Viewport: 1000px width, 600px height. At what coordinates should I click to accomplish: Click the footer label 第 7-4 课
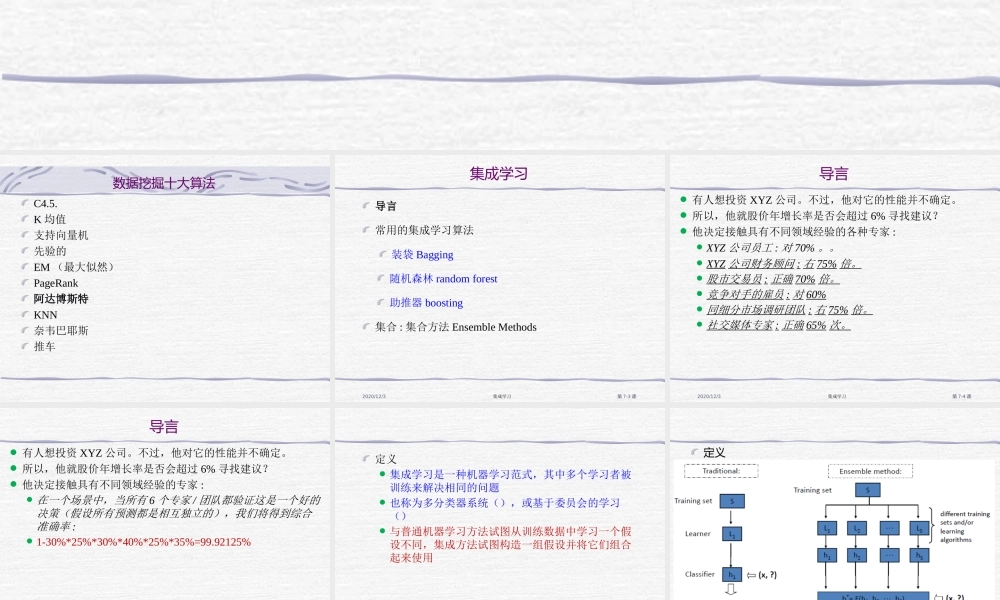point(961,397)
